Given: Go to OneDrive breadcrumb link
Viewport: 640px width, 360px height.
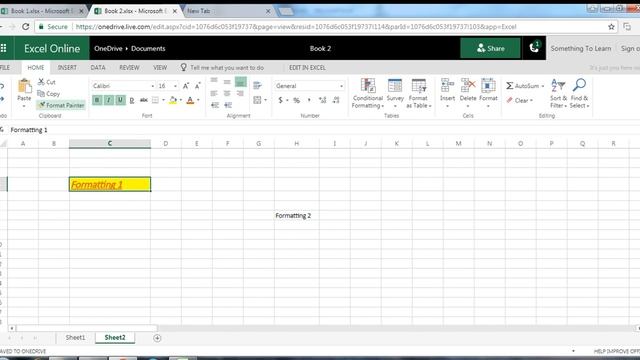Looking at the screenshot, I should (108, 48).
